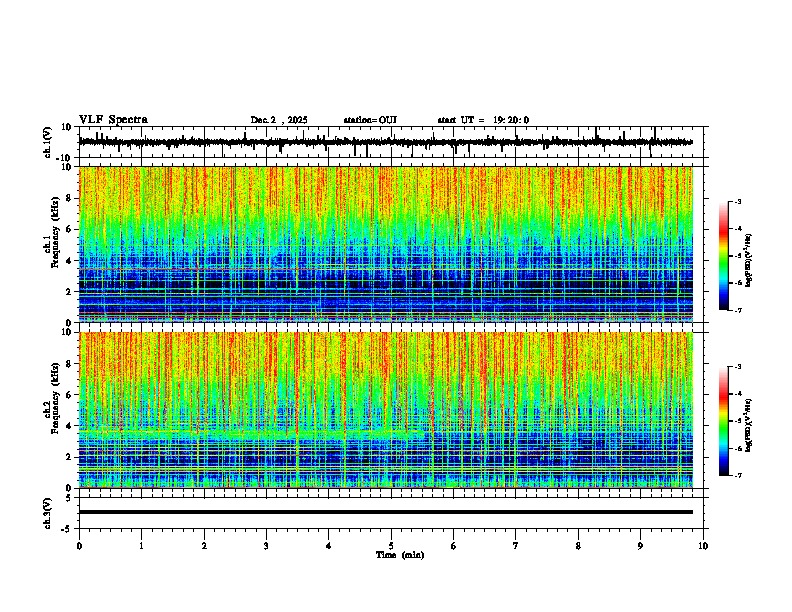Click time axis tick label "4"
Screen dimensions: 792x612
[x=329, y=546]
